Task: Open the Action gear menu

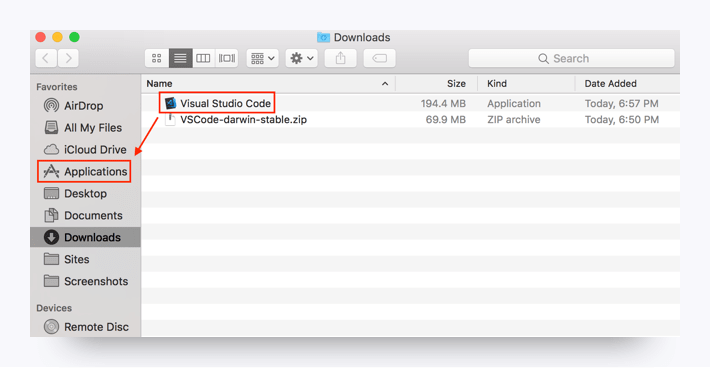Action: [302, 58]
